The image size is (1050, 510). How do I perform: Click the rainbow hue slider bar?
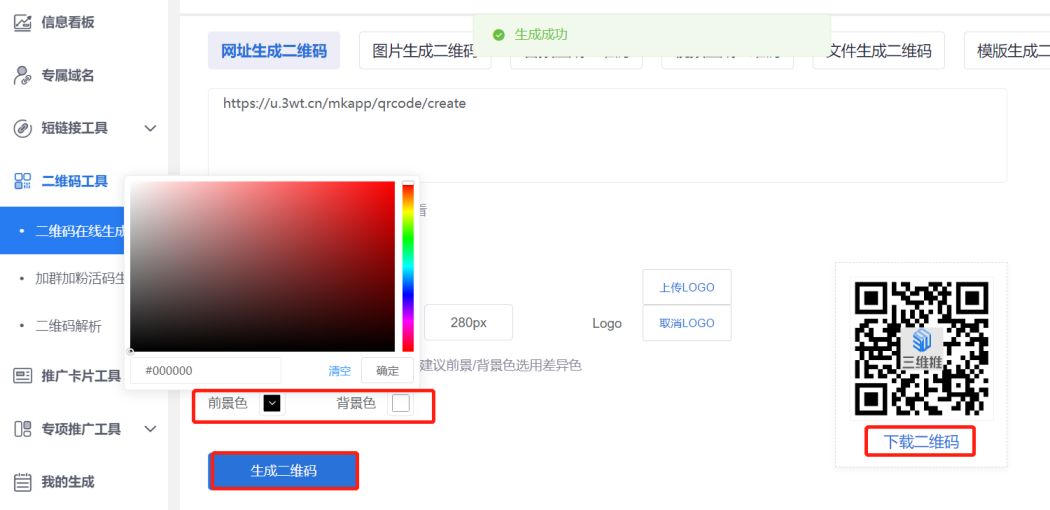[408, 266]
